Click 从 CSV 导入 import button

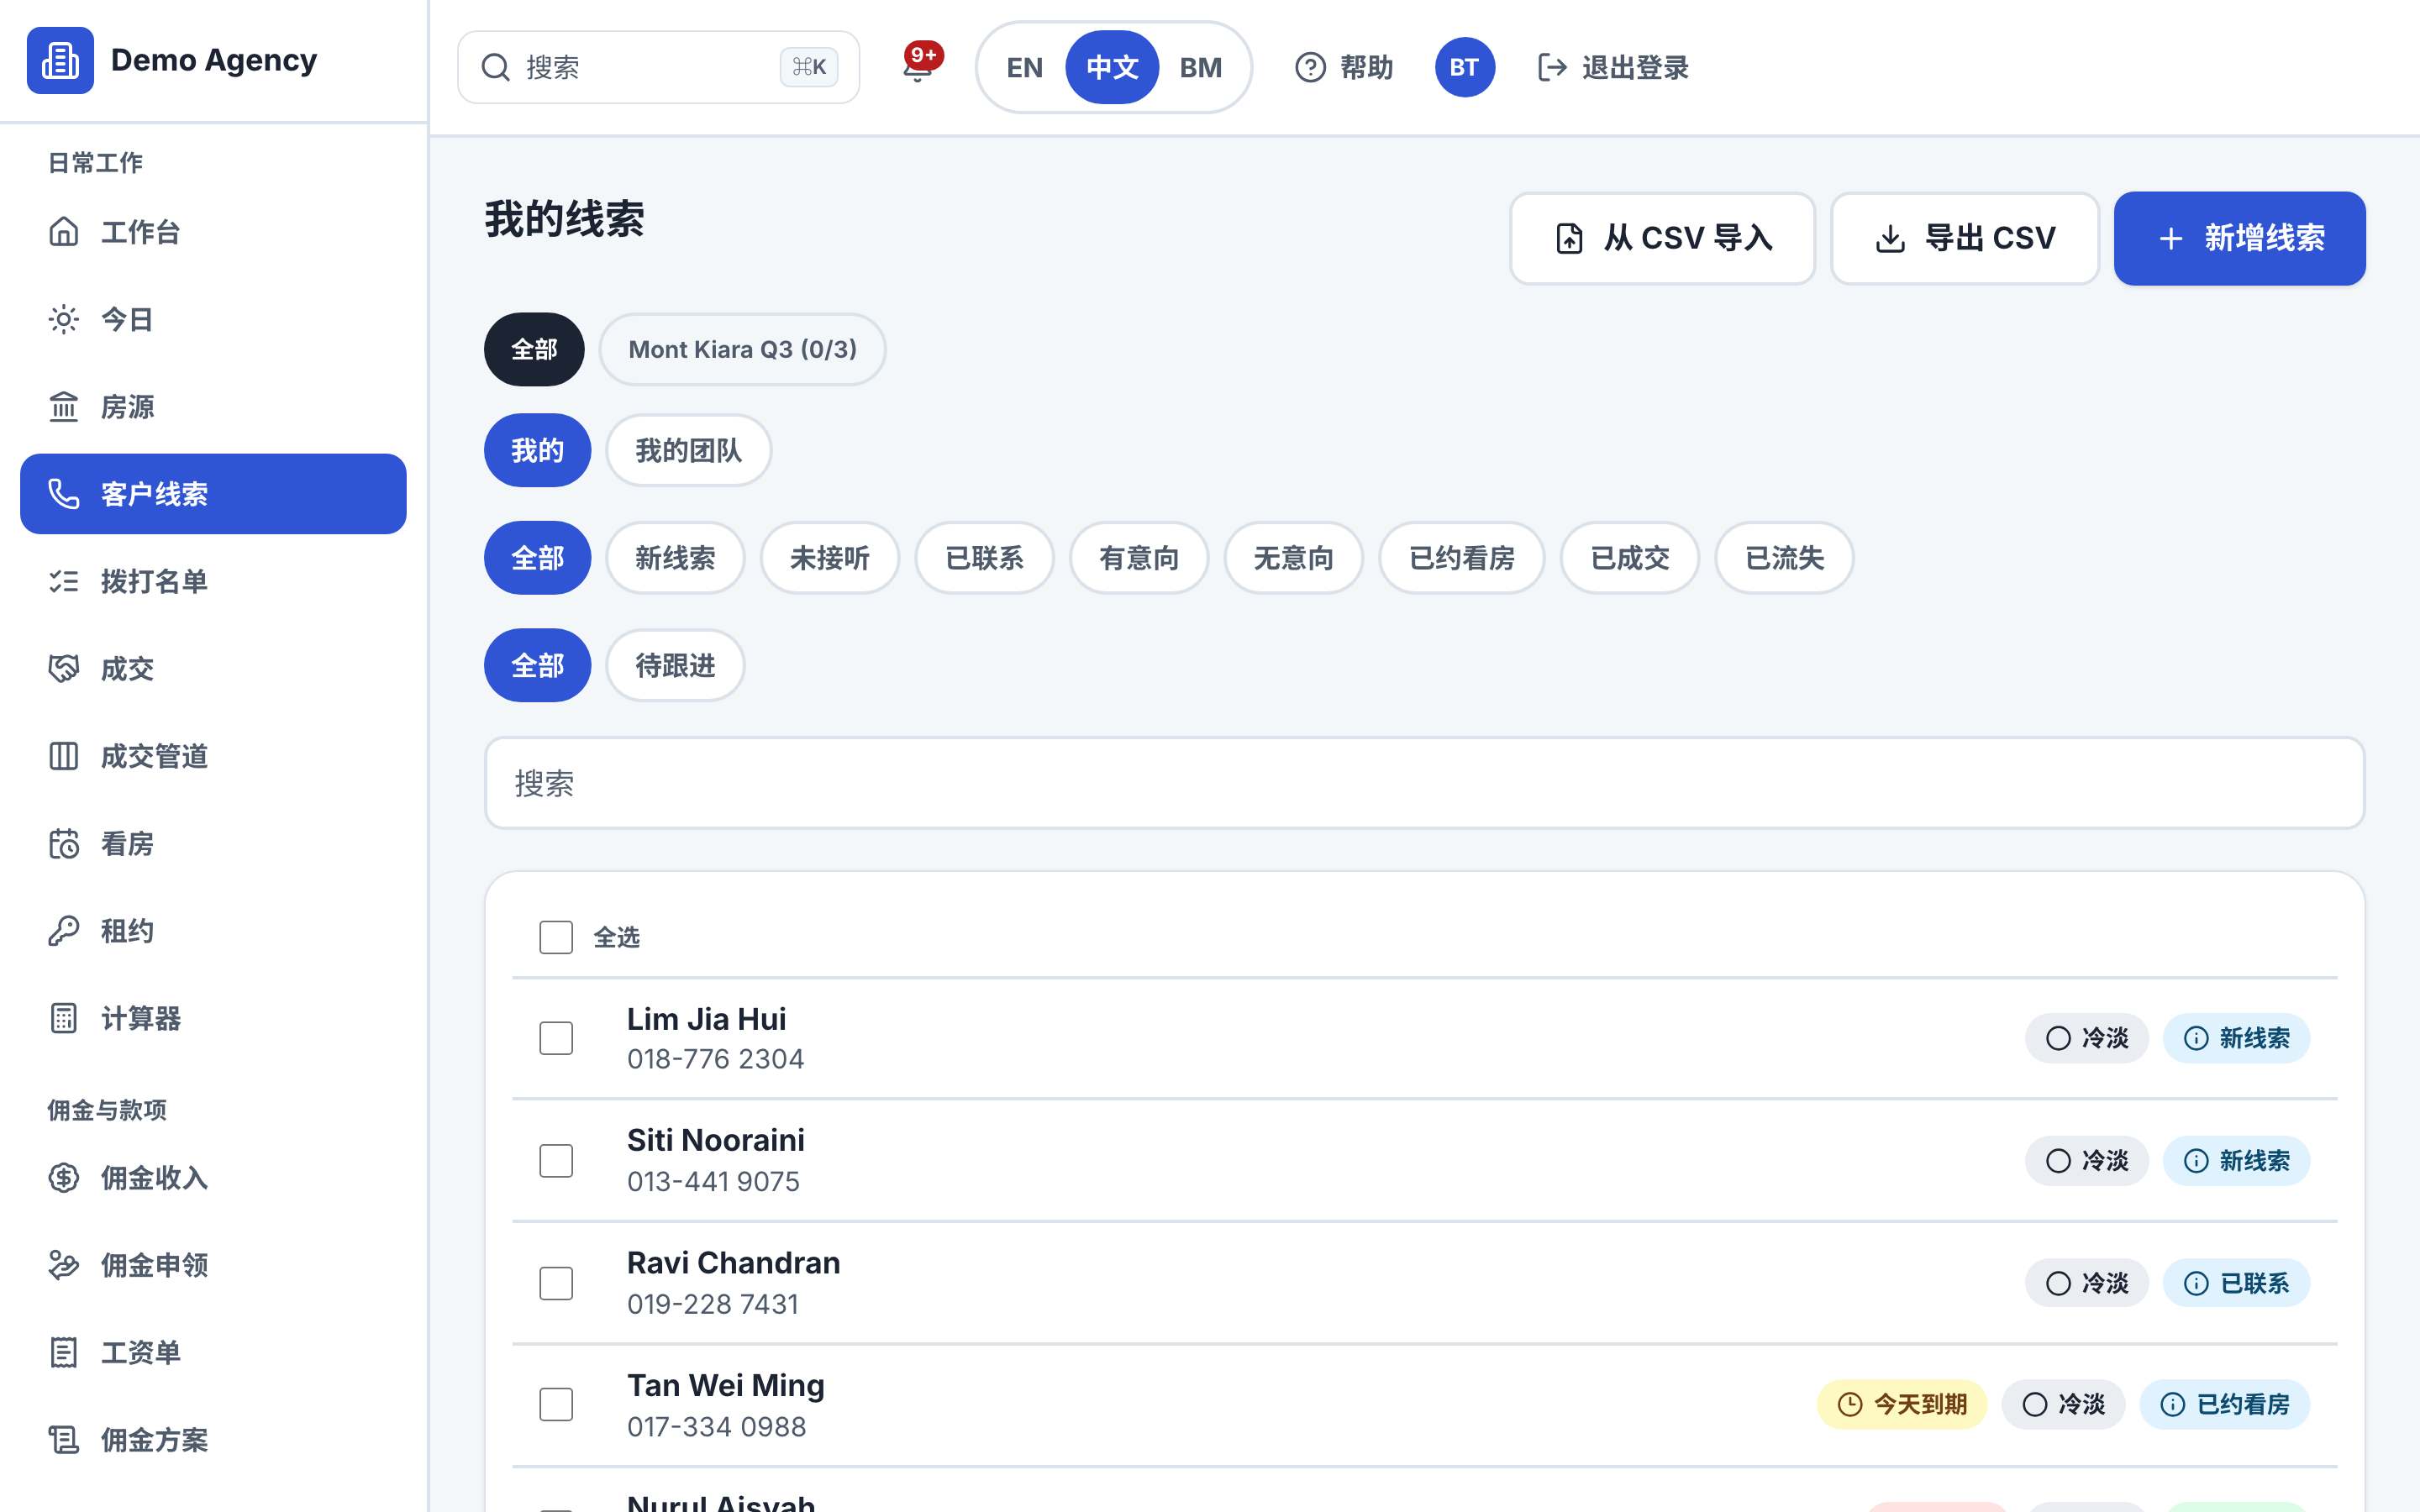[x=1662, y=238]
